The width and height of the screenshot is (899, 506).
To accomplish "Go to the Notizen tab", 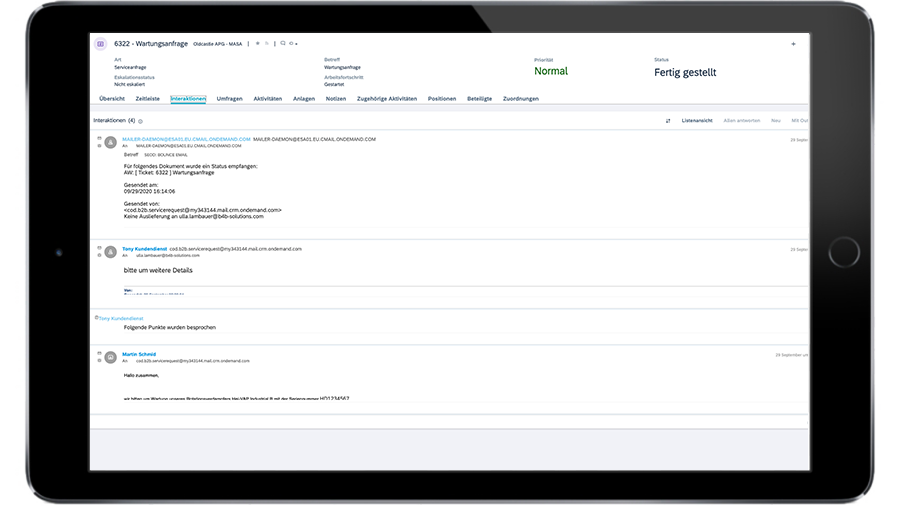I will (336, 99).
